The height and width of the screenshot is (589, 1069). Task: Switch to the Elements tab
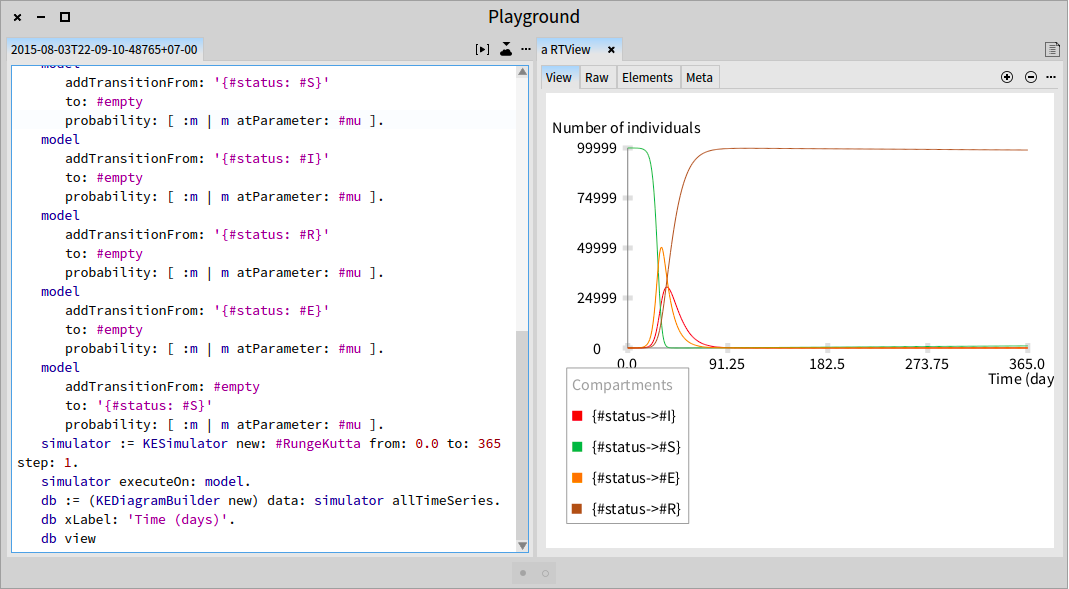tap(647, 78)
